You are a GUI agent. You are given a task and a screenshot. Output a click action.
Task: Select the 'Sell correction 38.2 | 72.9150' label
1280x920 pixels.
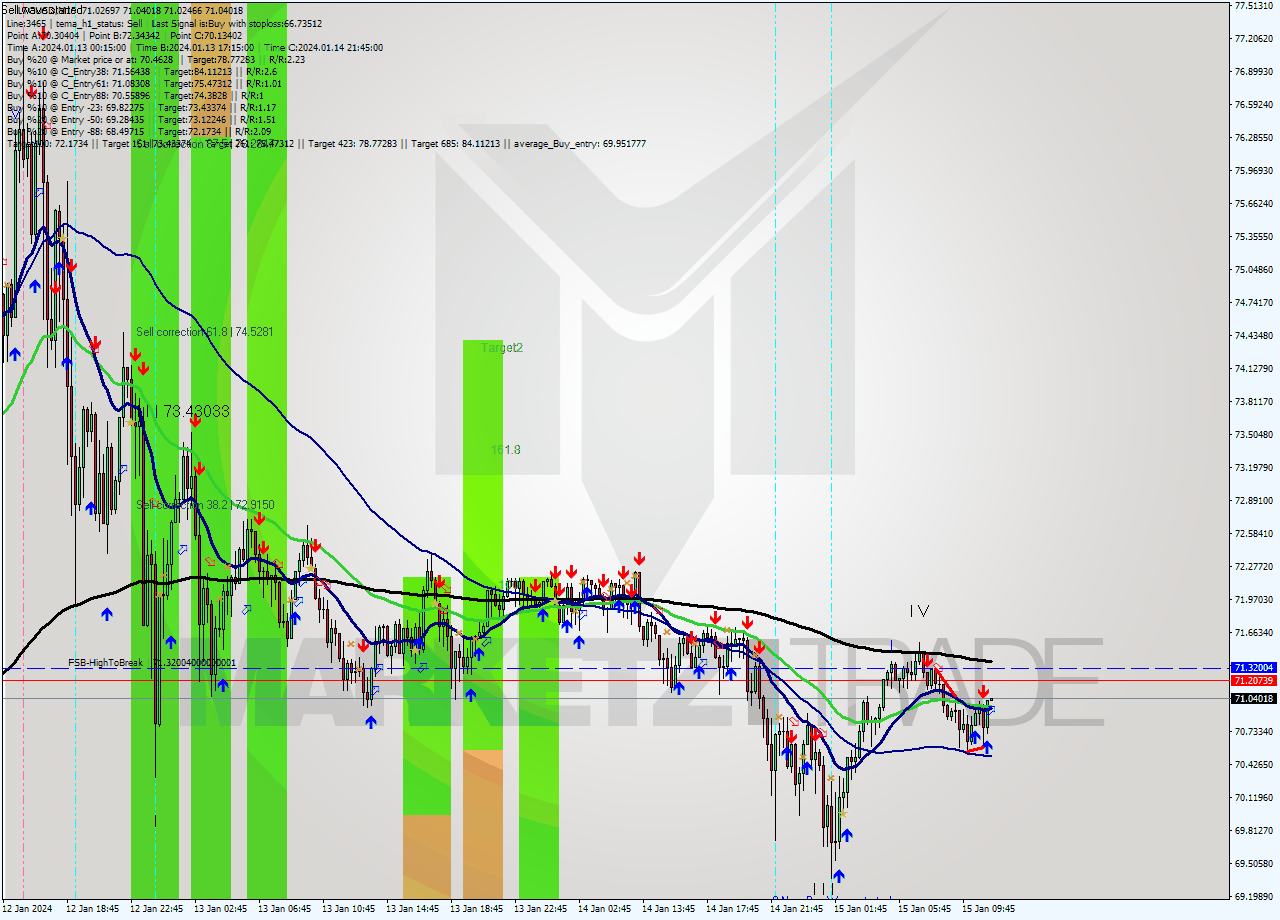[205, 505]
